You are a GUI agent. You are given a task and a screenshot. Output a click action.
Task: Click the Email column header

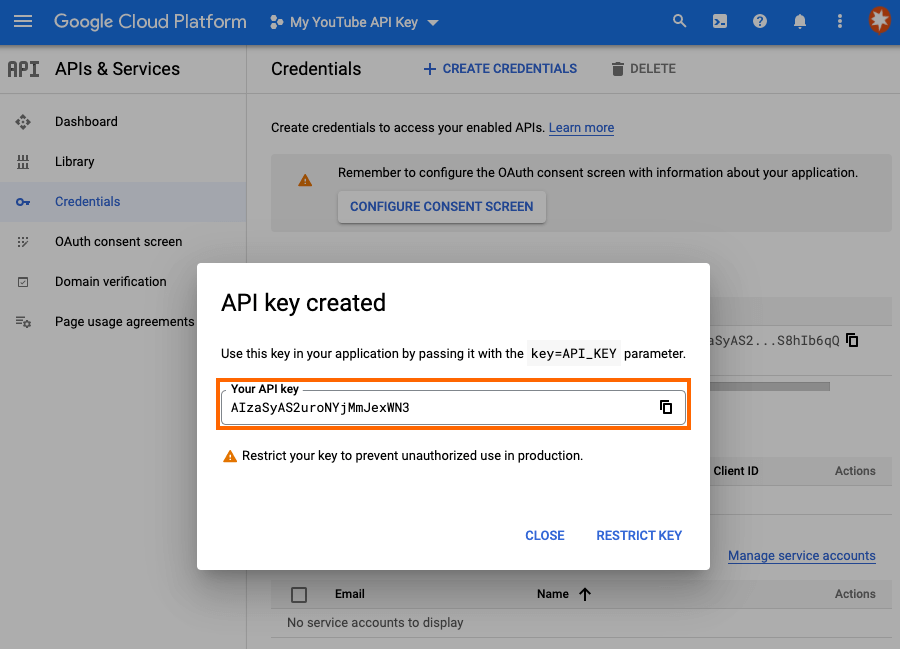[x=350, y=594]
